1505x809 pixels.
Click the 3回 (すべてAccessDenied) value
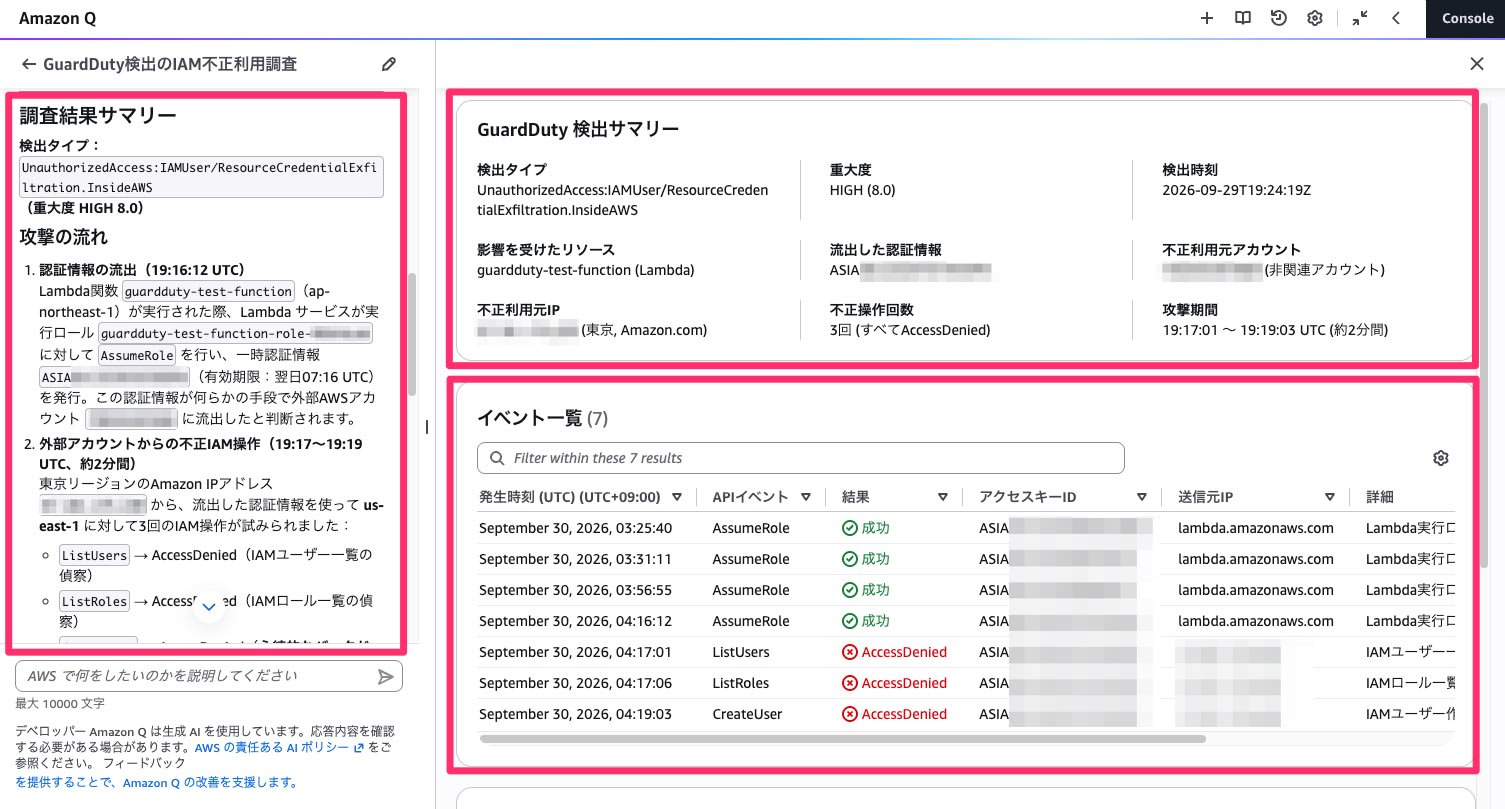pos(910,330)
